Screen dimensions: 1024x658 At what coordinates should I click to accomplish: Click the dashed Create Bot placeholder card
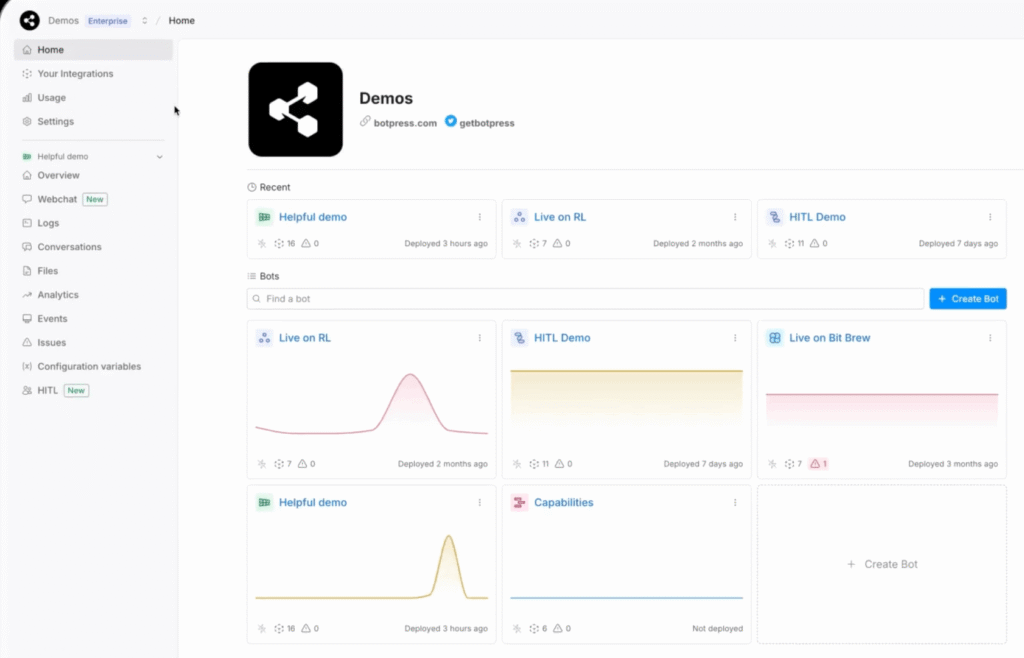tap(882, 564)
